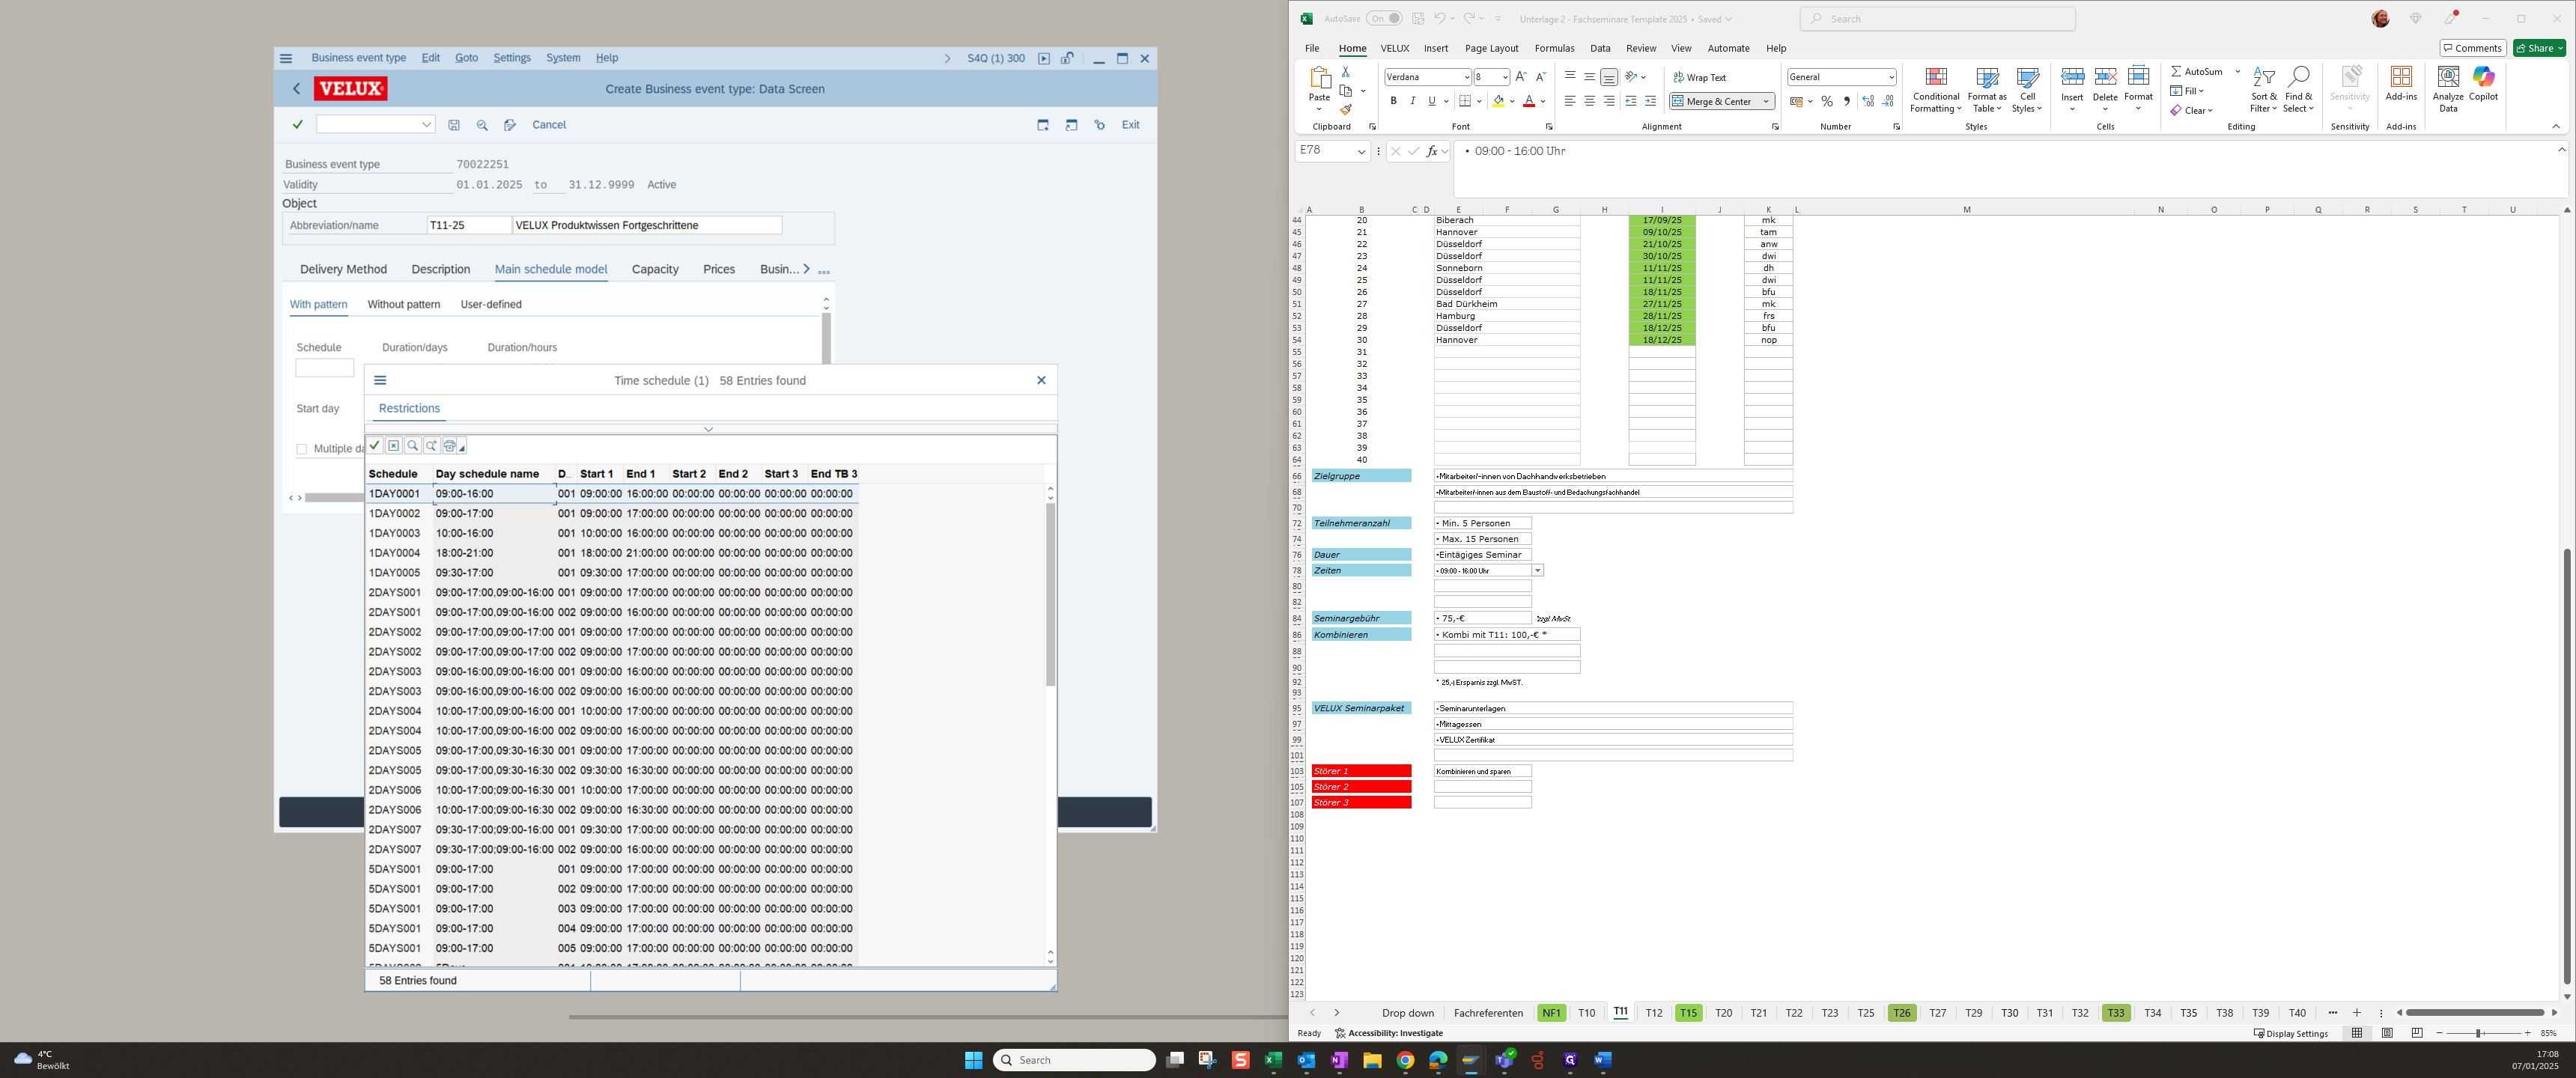
Task: Open the Settings menu in SAP
Action: pos(512,58)
